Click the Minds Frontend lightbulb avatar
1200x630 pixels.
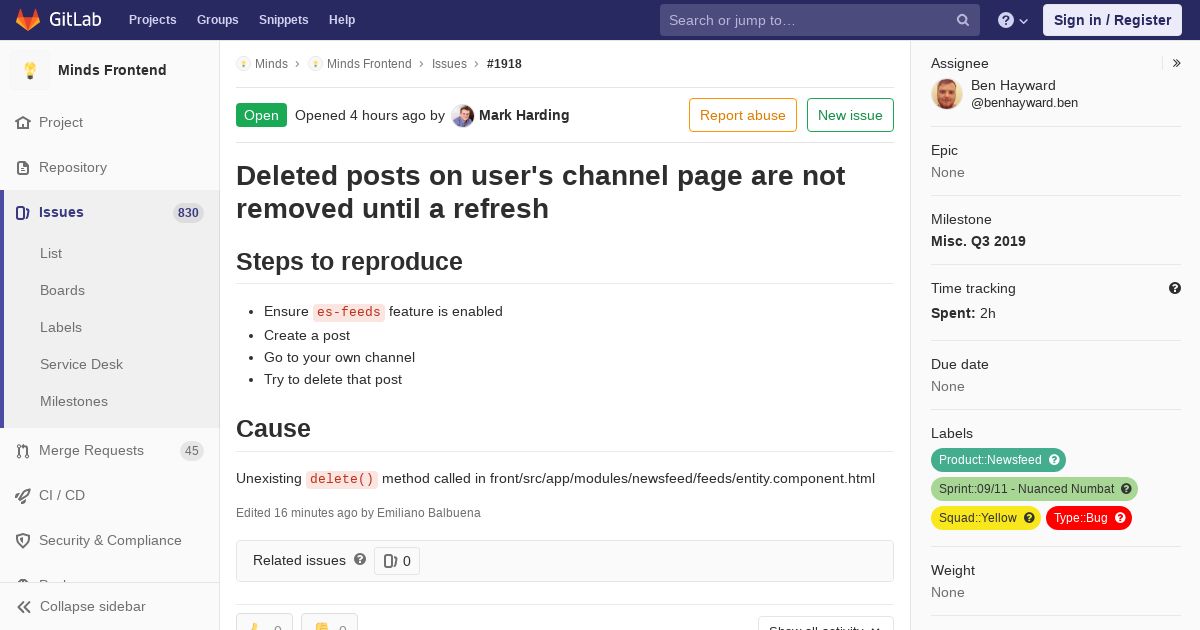(30, 70)
